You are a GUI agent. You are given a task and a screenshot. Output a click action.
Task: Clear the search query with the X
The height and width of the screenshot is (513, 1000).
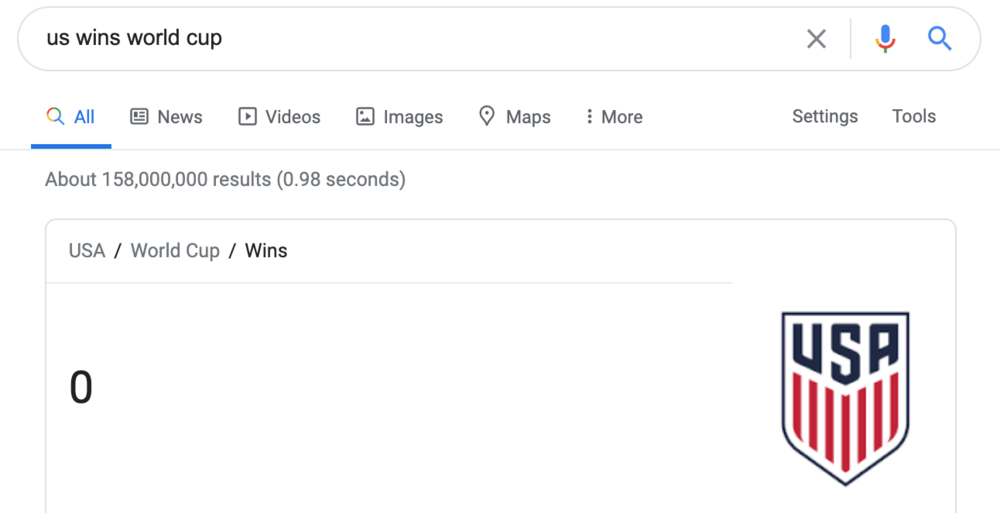(816, 39)
